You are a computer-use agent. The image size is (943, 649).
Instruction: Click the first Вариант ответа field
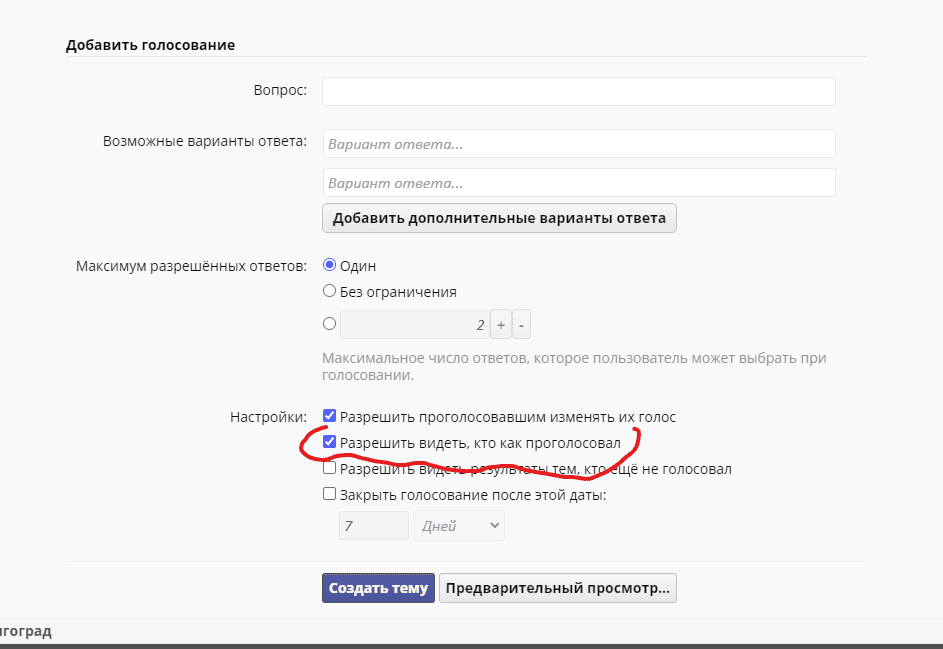point(578,144)
